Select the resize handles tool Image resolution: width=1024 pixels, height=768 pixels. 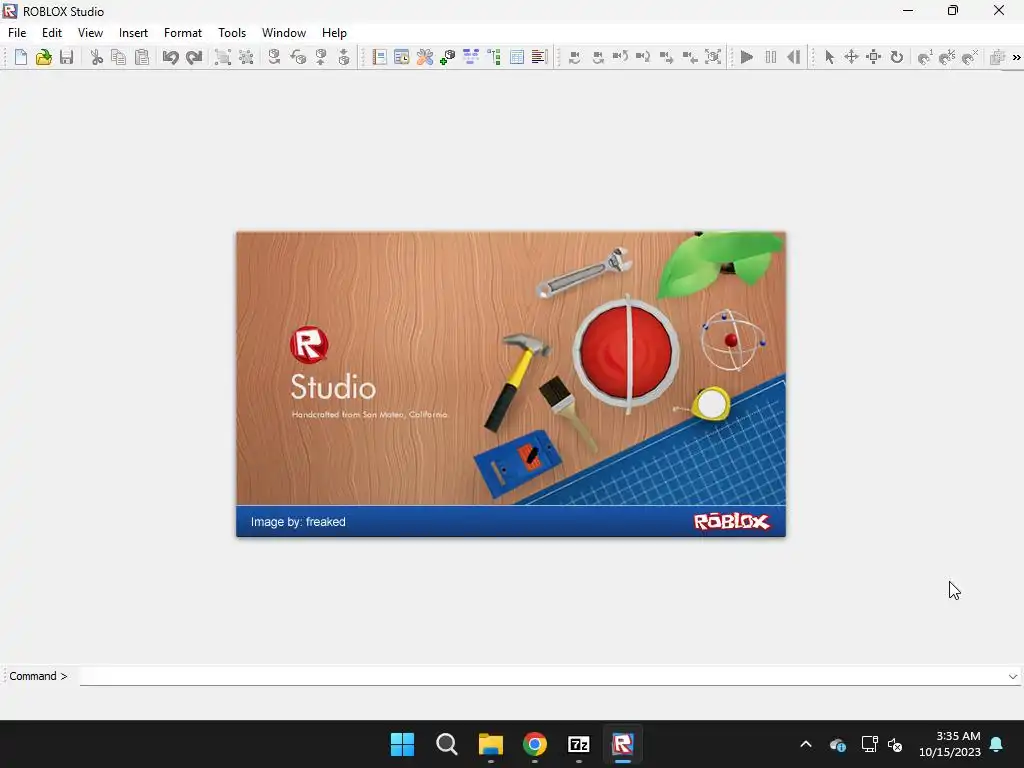coord(874,57)
